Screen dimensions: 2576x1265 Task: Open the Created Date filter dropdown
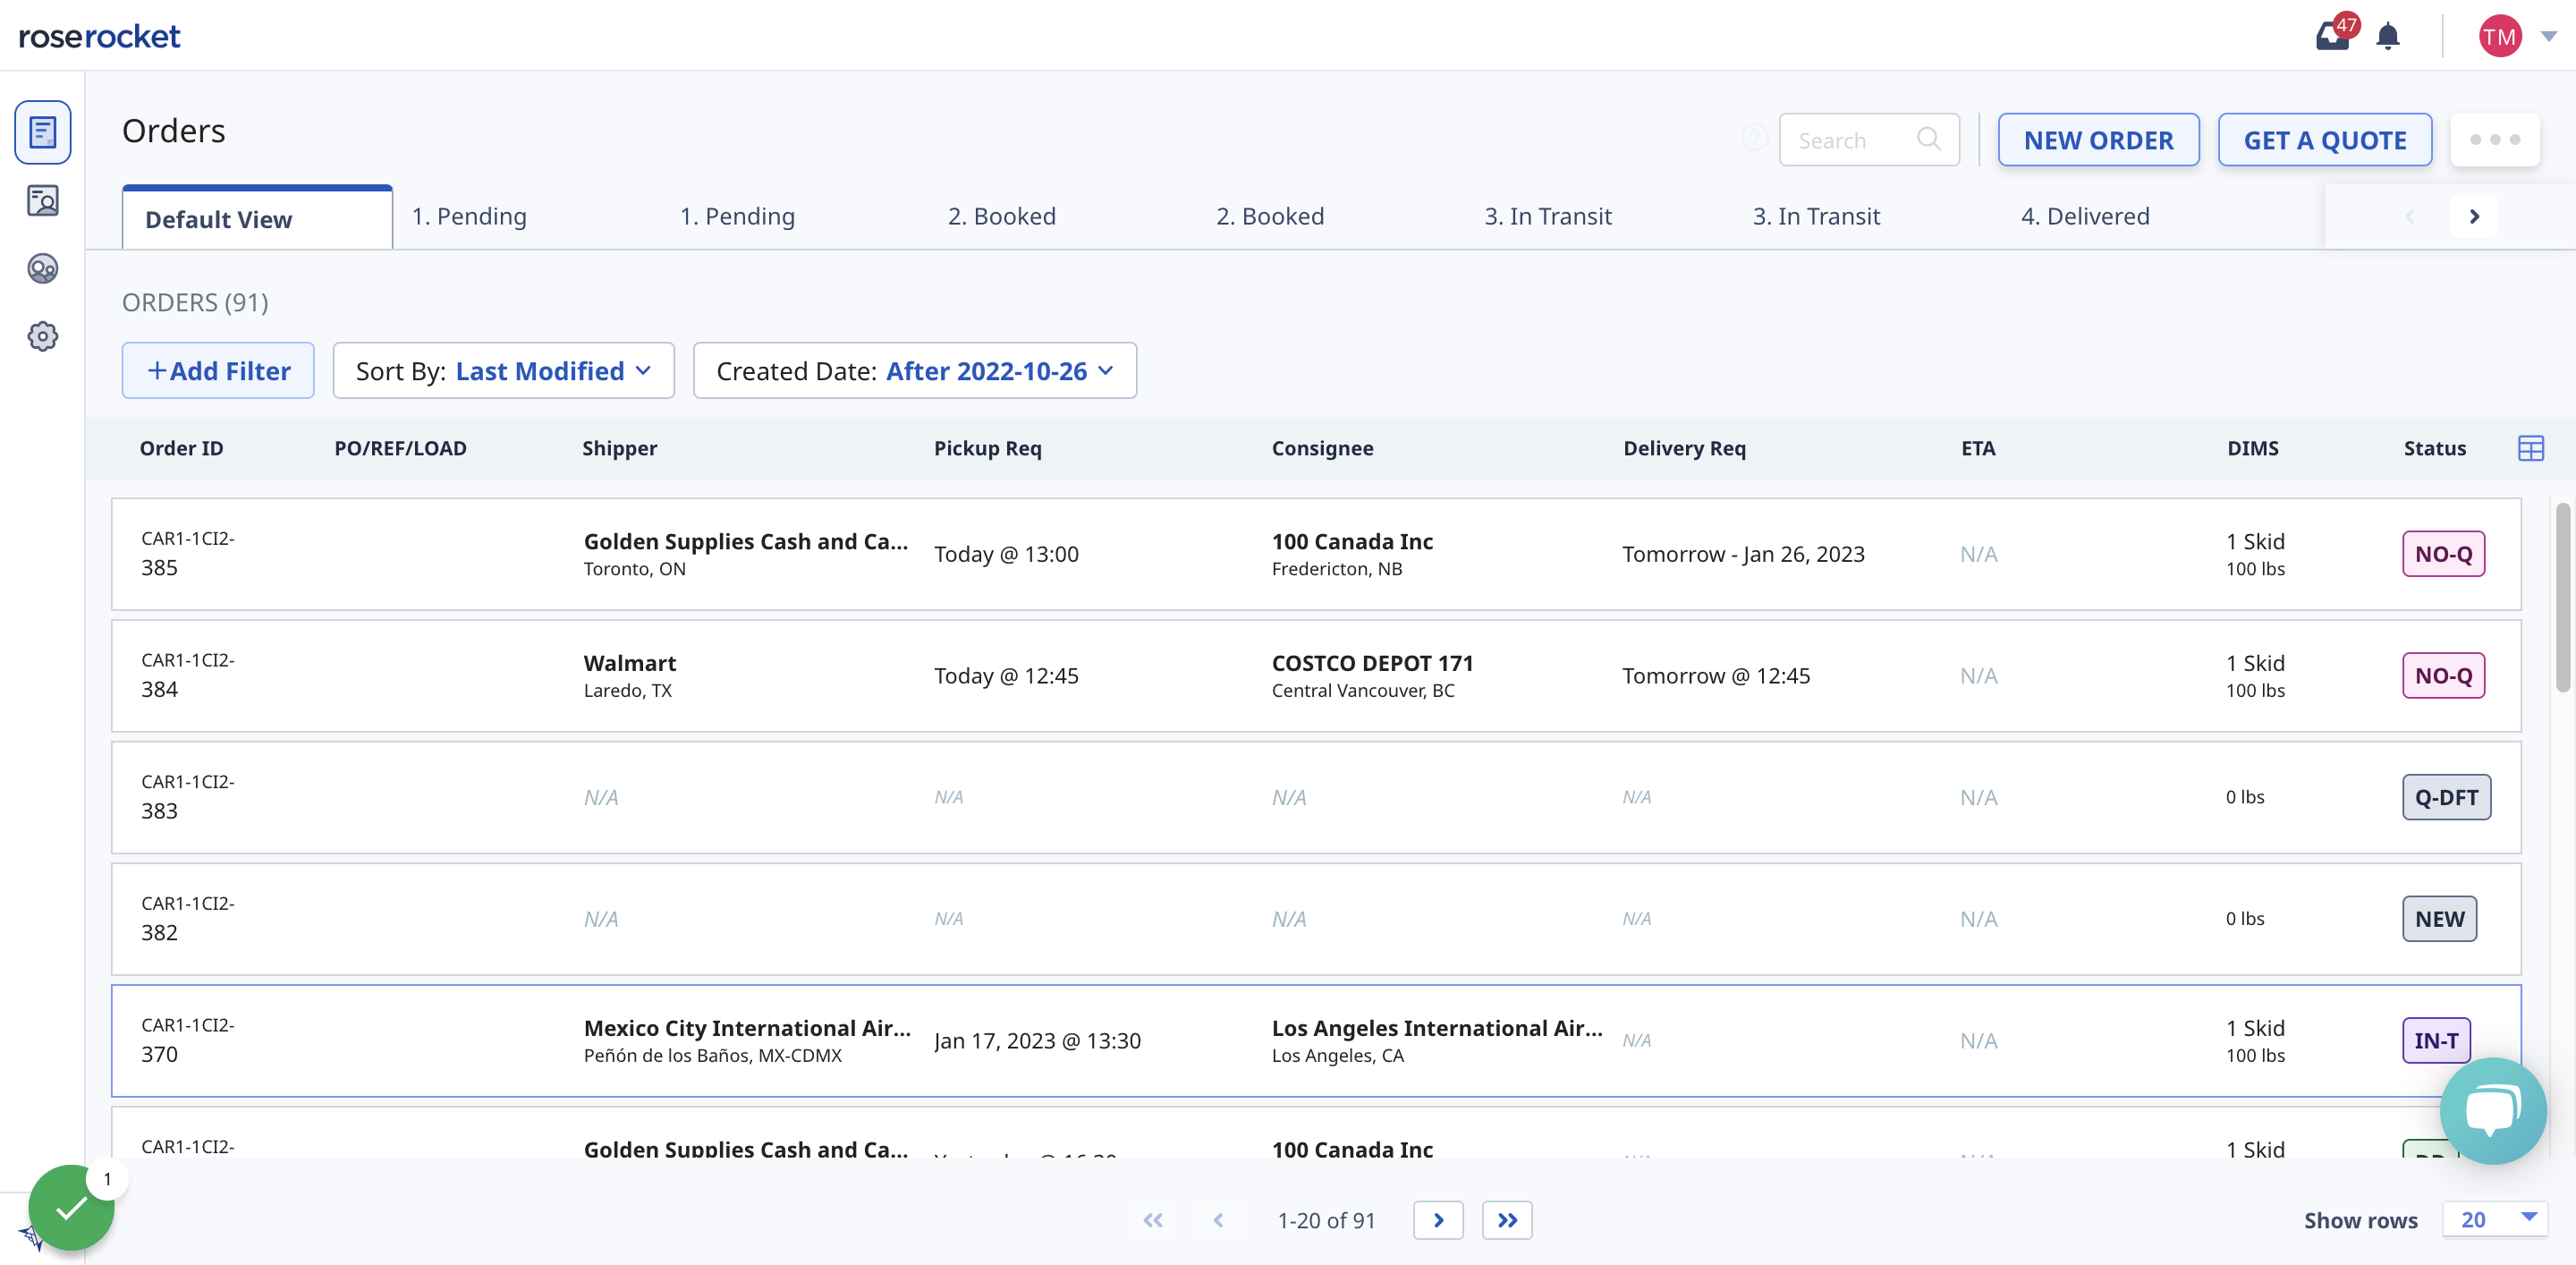(x=914, y=371)
